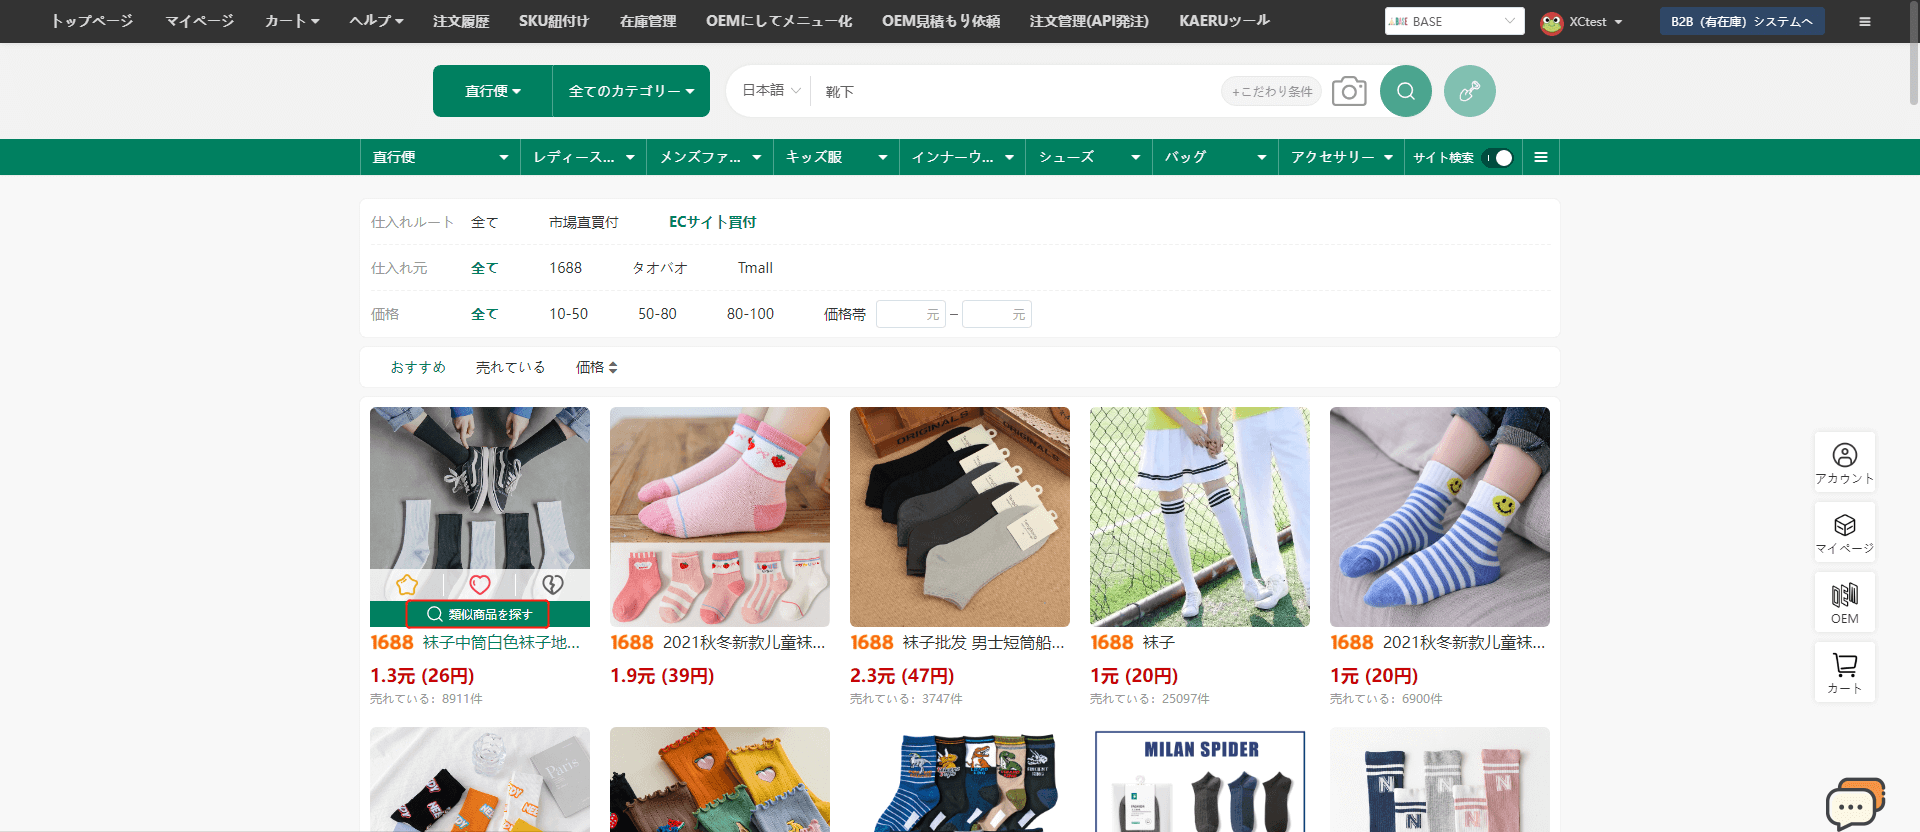Click the camera image search icon
Viewport: 1920px width, 832px height.
[1349, 91]
